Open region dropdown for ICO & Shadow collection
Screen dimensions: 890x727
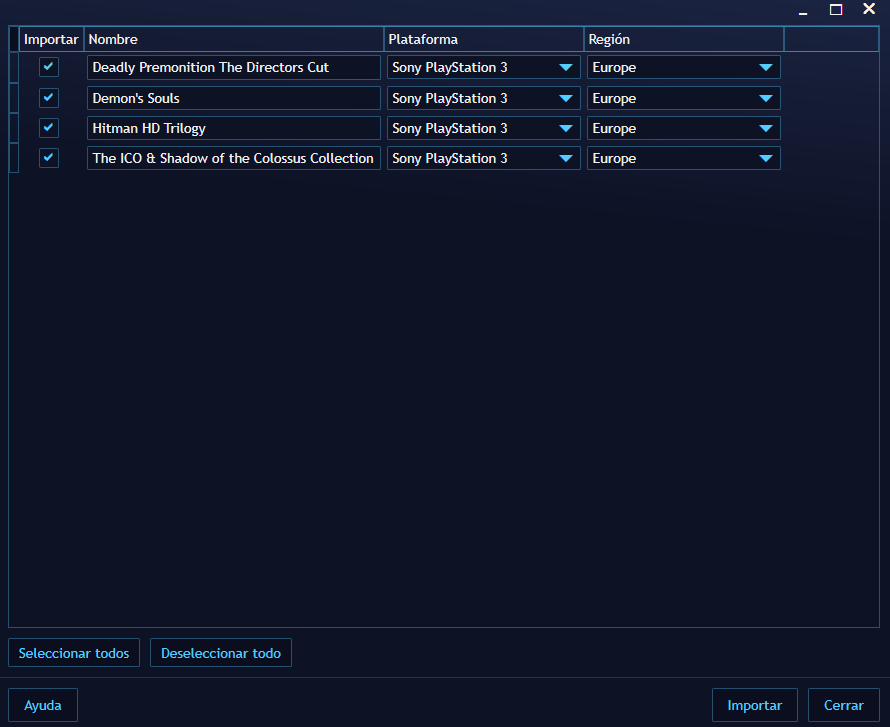click(766, 158)
